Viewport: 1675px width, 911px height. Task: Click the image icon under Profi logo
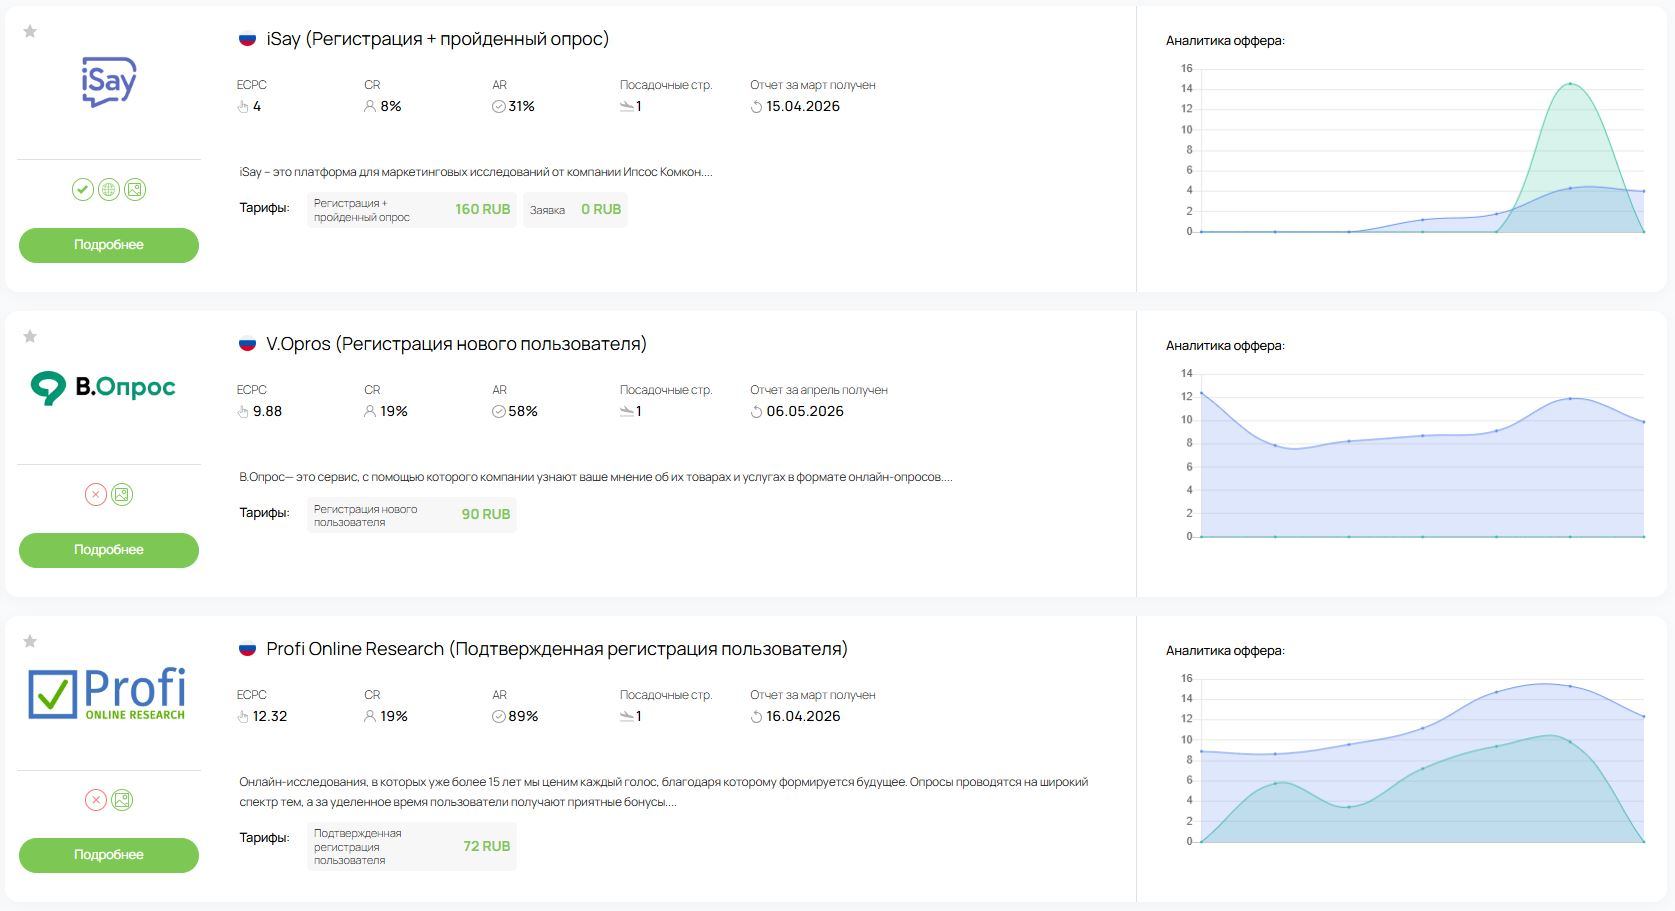tap(122, 800)
